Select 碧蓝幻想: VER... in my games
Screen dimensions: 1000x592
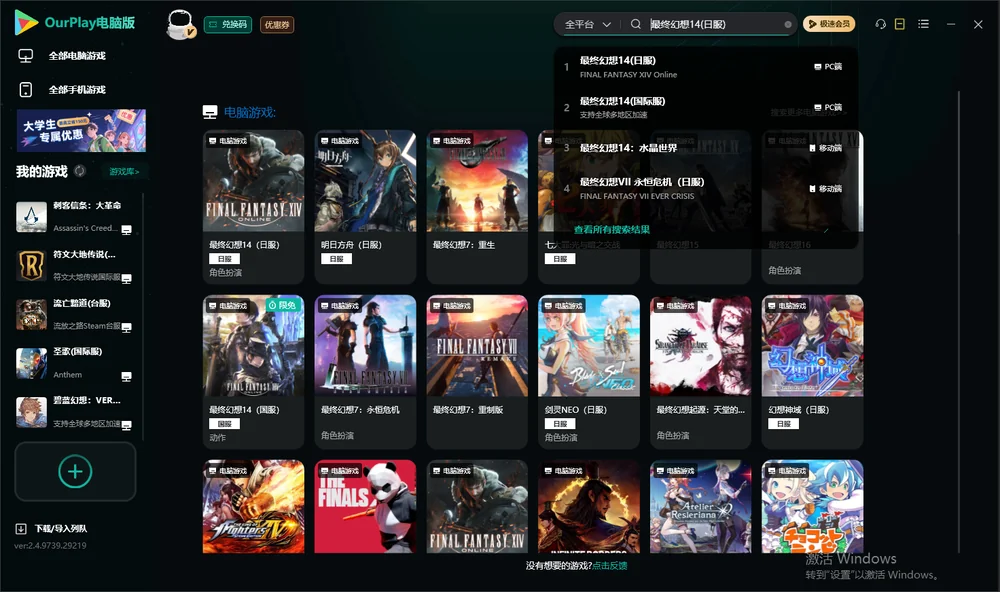click(73, 412)
